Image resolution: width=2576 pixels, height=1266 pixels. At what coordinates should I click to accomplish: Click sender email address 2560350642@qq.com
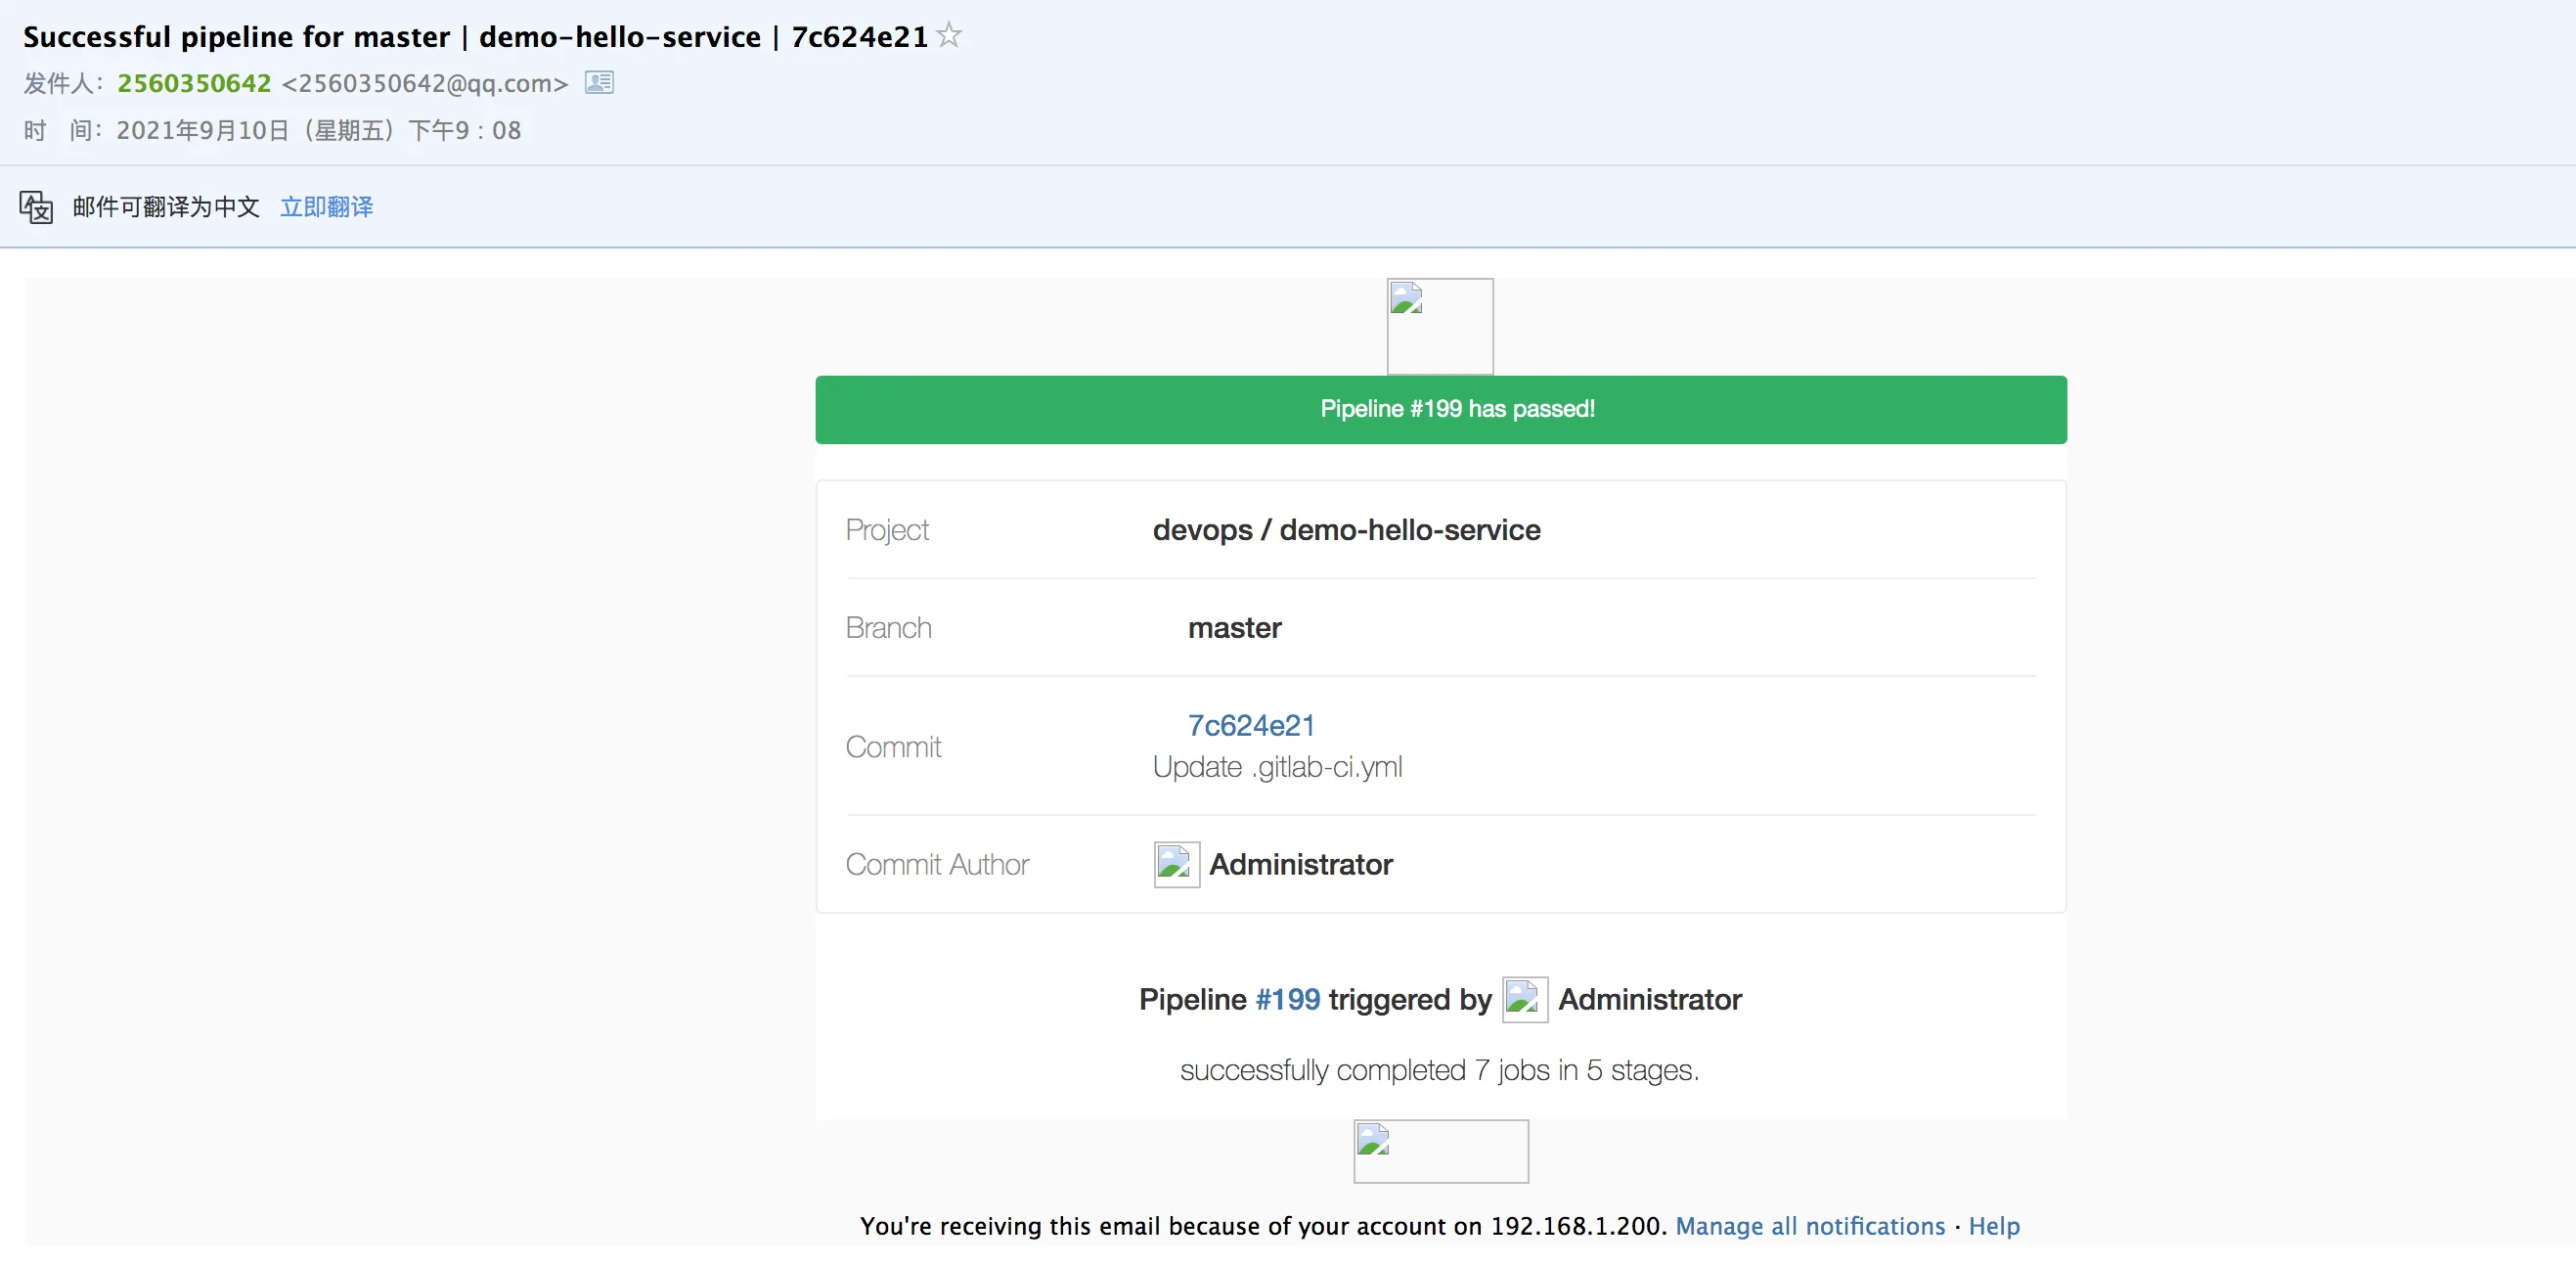425,83
